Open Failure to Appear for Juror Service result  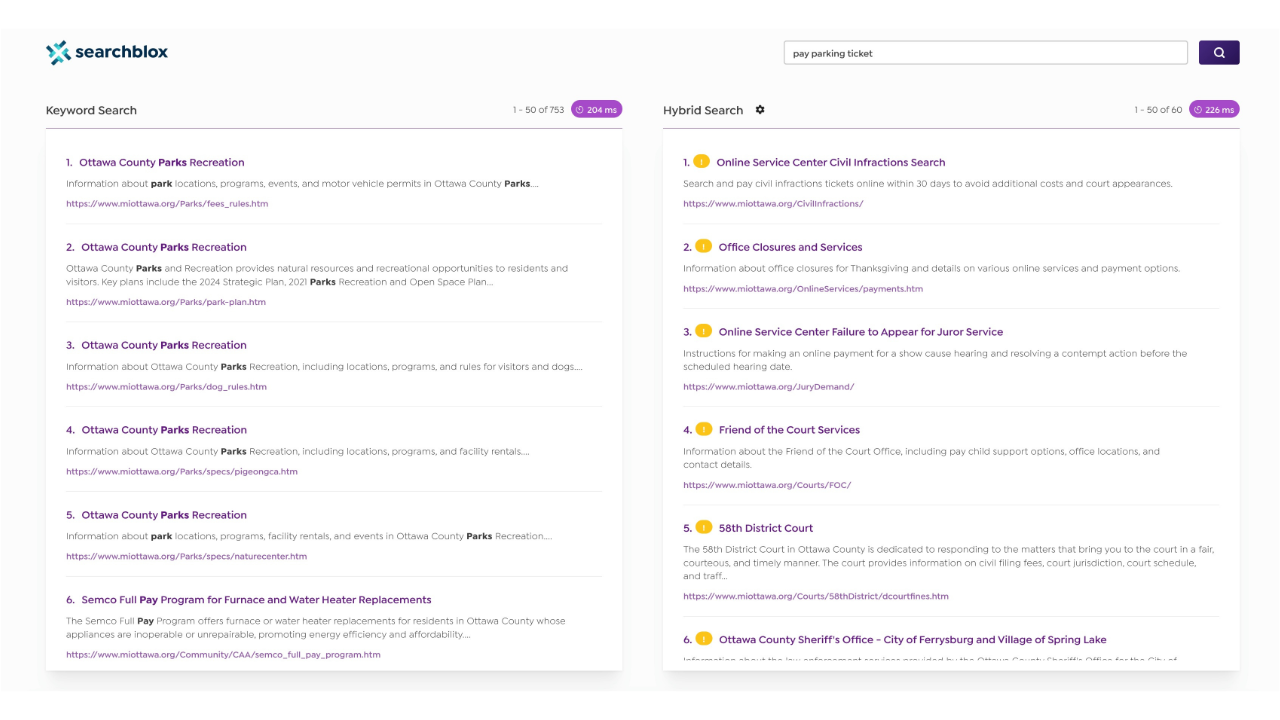[x=861, y=332]
